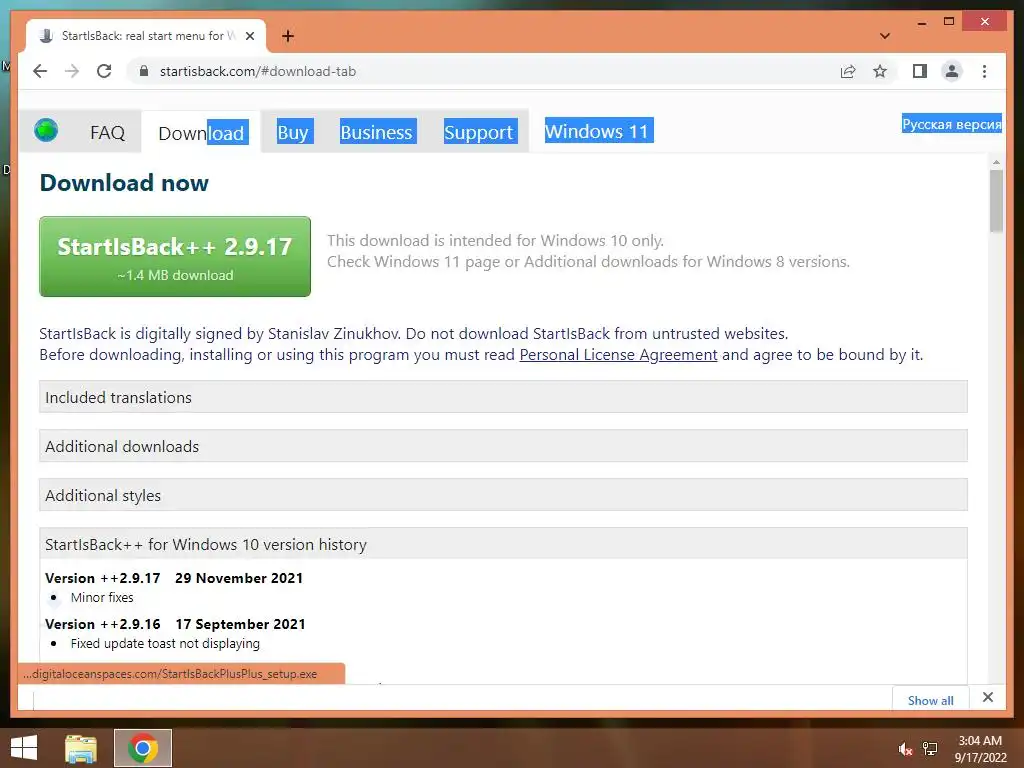Open the Windows 11 tab

[598, 131]
